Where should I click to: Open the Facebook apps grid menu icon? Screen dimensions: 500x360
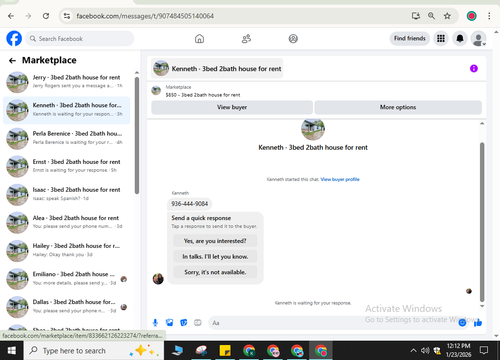coord(441,39)
